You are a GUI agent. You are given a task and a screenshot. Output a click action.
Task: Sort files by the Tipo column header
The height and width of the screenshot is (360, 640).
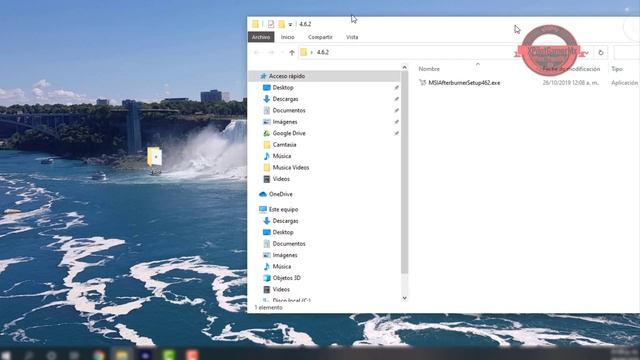coord(617,69)
